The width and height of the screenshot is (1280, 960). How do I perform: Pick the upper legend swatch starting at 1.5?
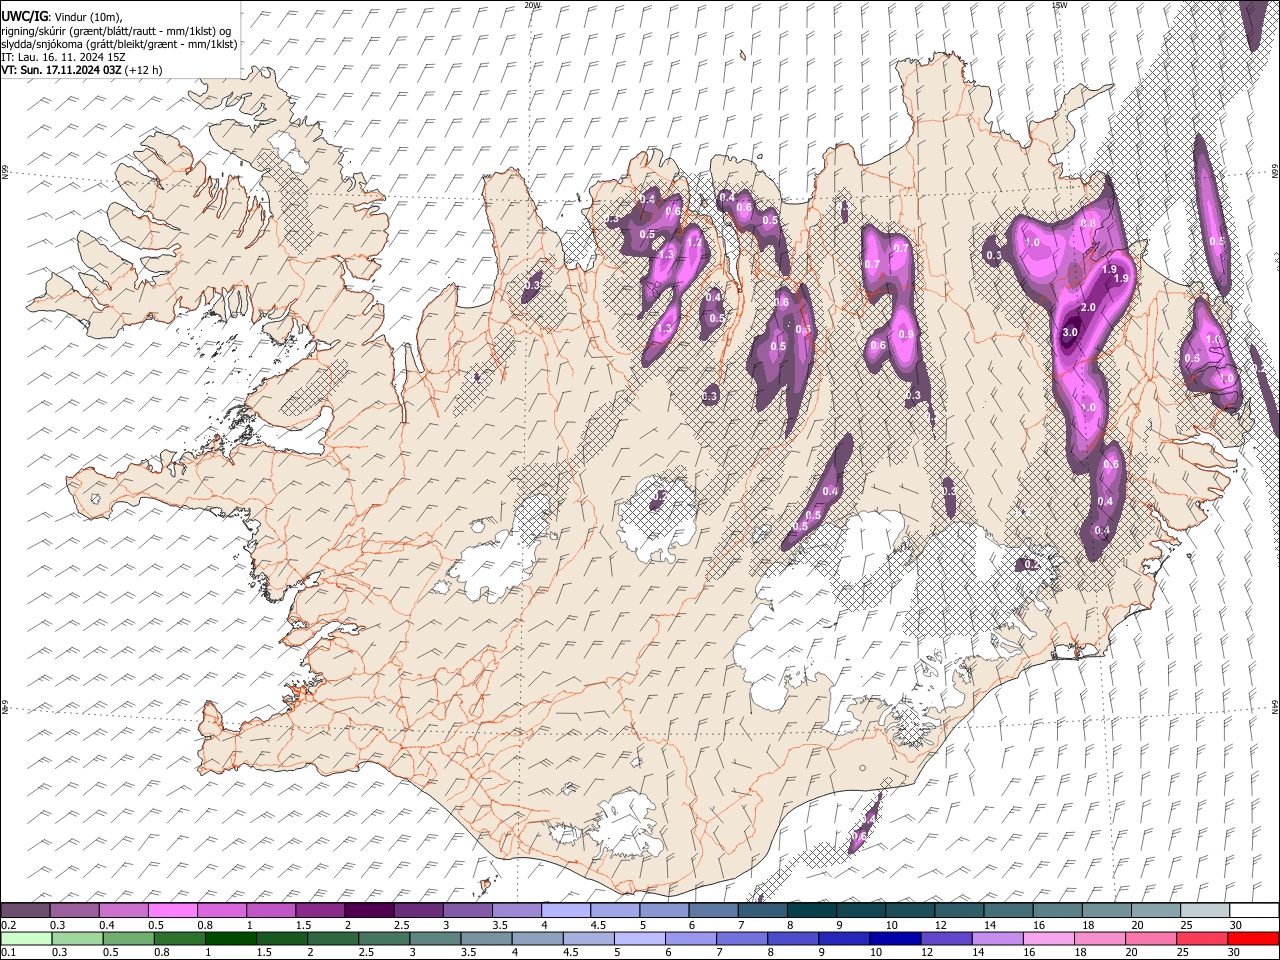[320, 911]
